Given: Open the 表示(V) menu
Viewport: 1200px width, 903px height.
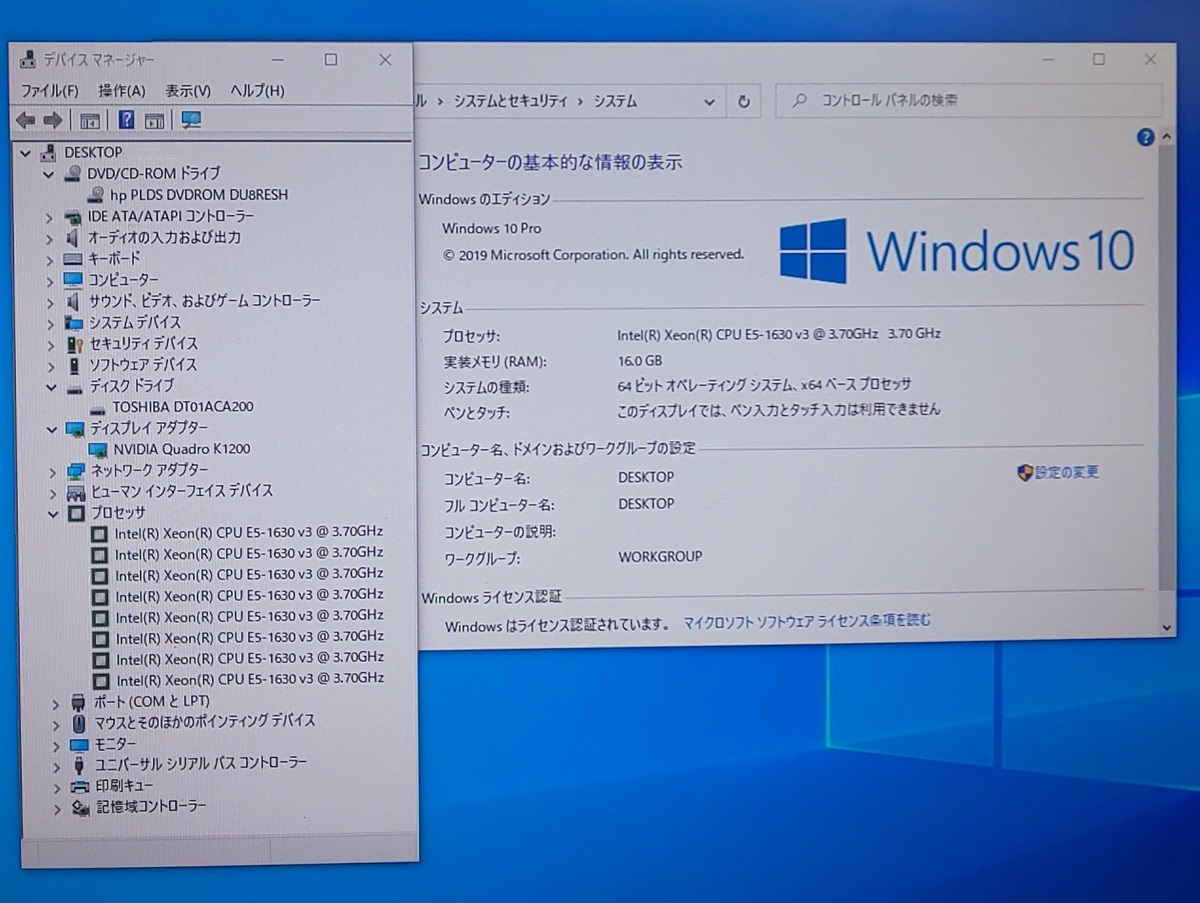Looking at the screenshot, I should point(188,91).
